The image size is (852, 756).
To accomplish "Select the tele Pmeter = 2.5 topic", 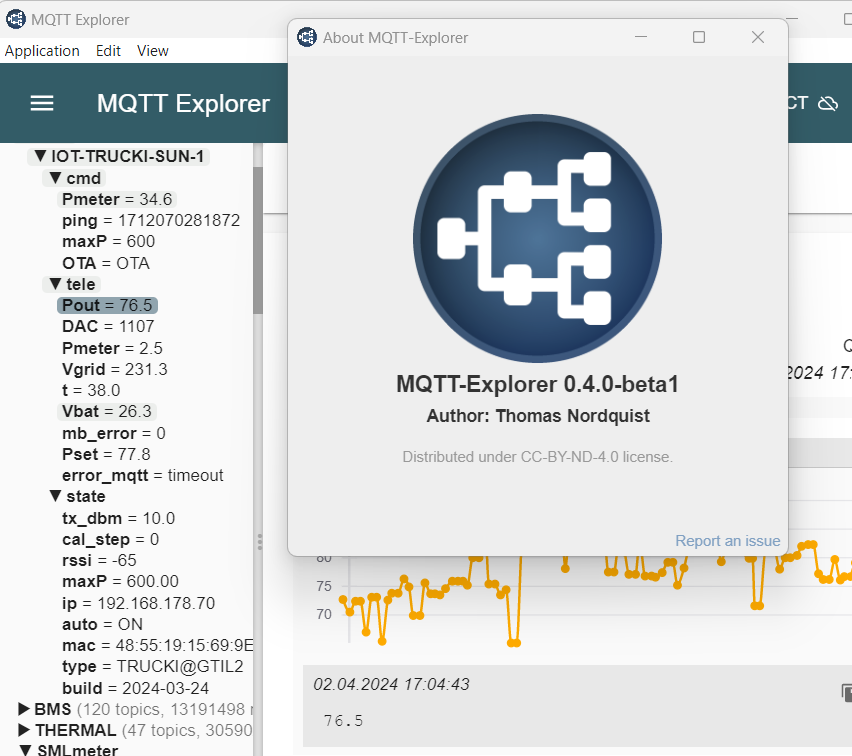I will coord(112,348).
